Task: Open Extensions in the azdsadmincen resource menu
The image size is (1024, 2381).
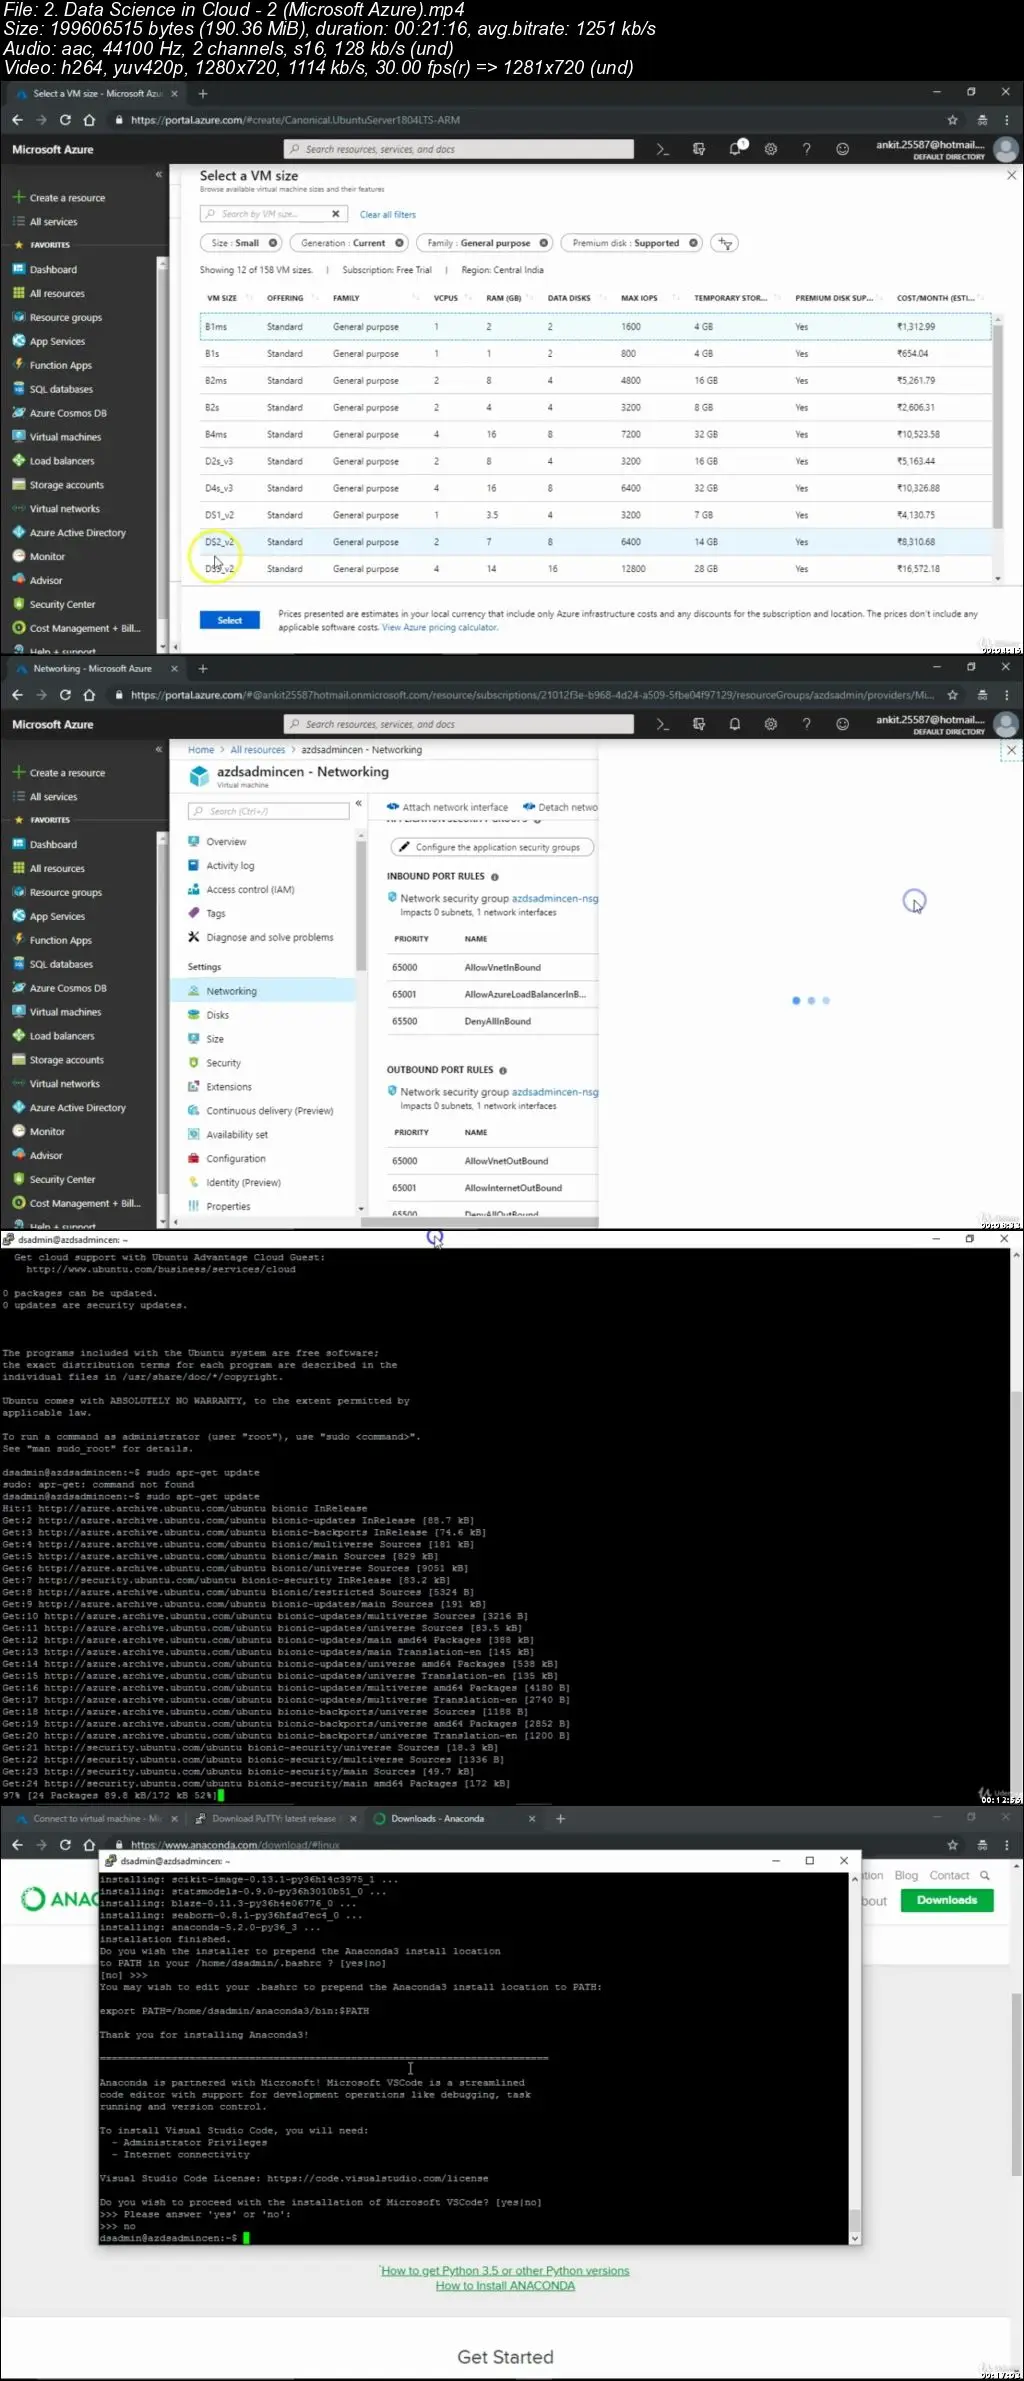Action: 229,1087
